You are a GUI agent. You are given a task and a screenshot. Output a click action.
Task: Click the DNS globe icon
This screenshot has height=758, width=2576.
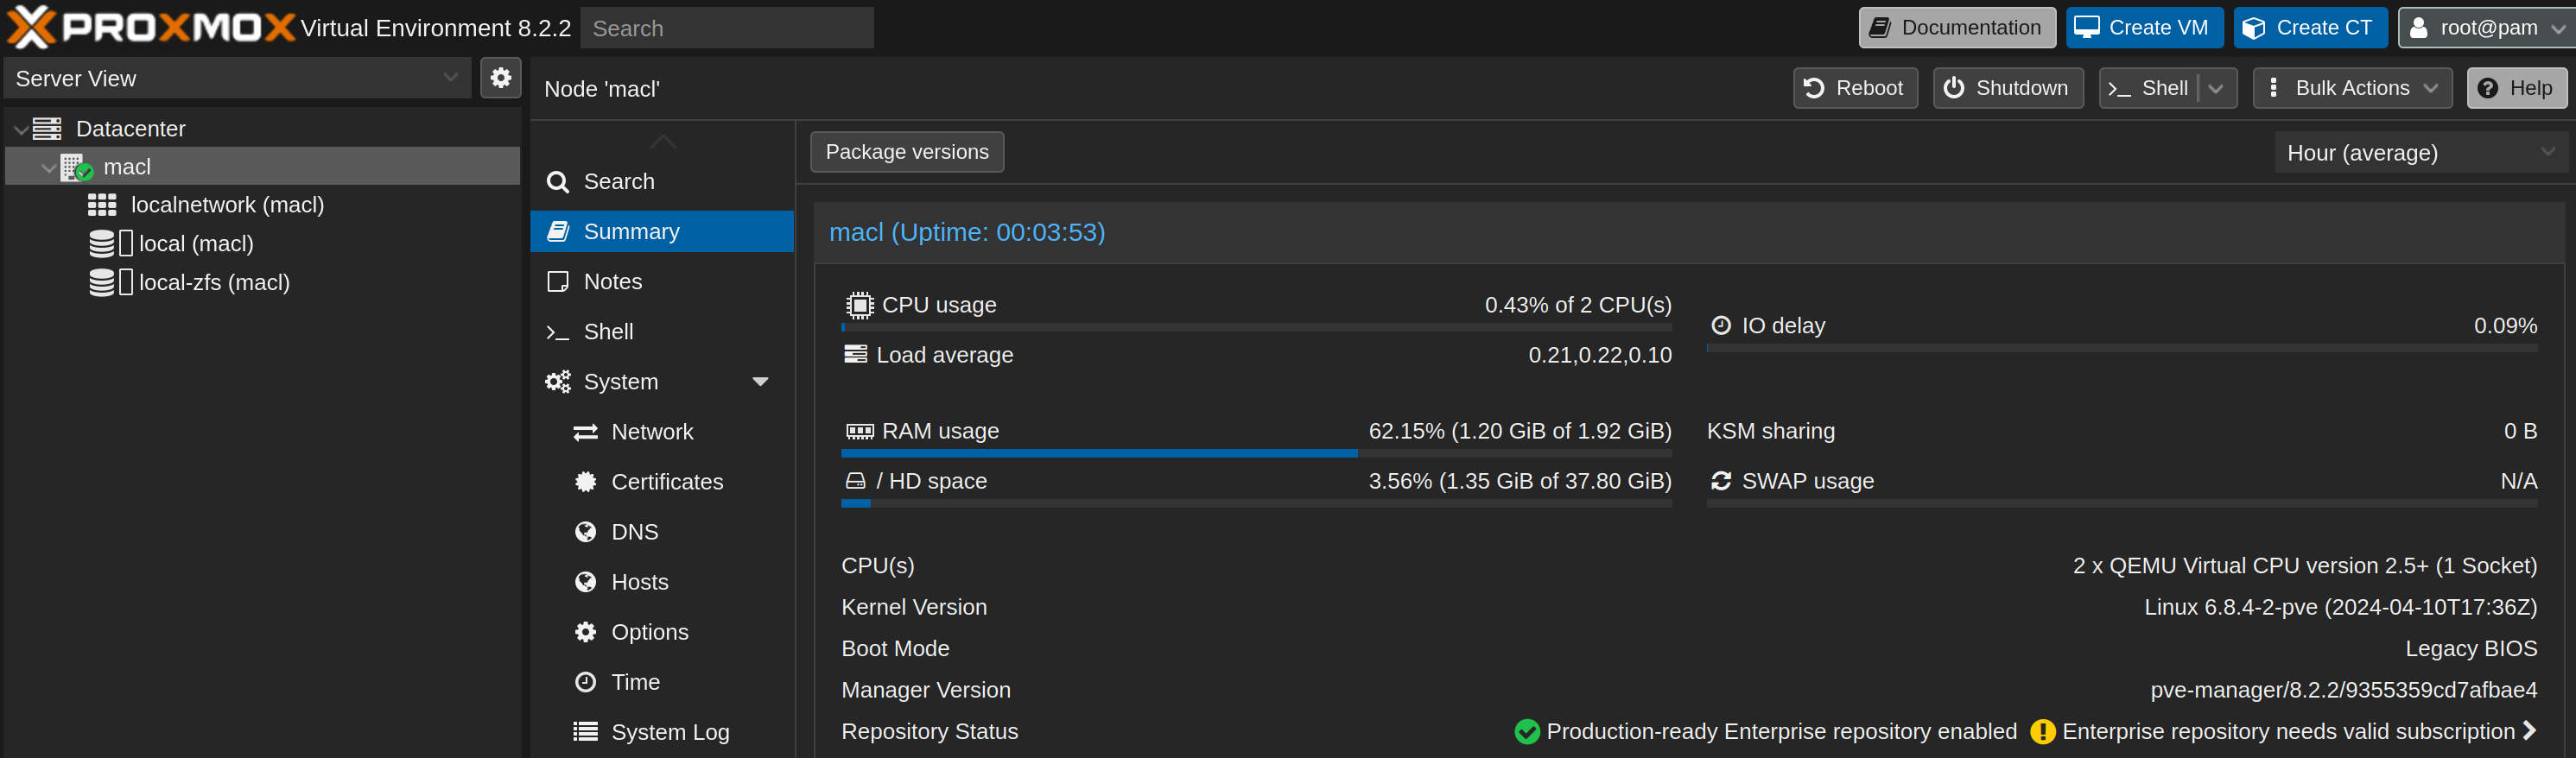point(585,532)
